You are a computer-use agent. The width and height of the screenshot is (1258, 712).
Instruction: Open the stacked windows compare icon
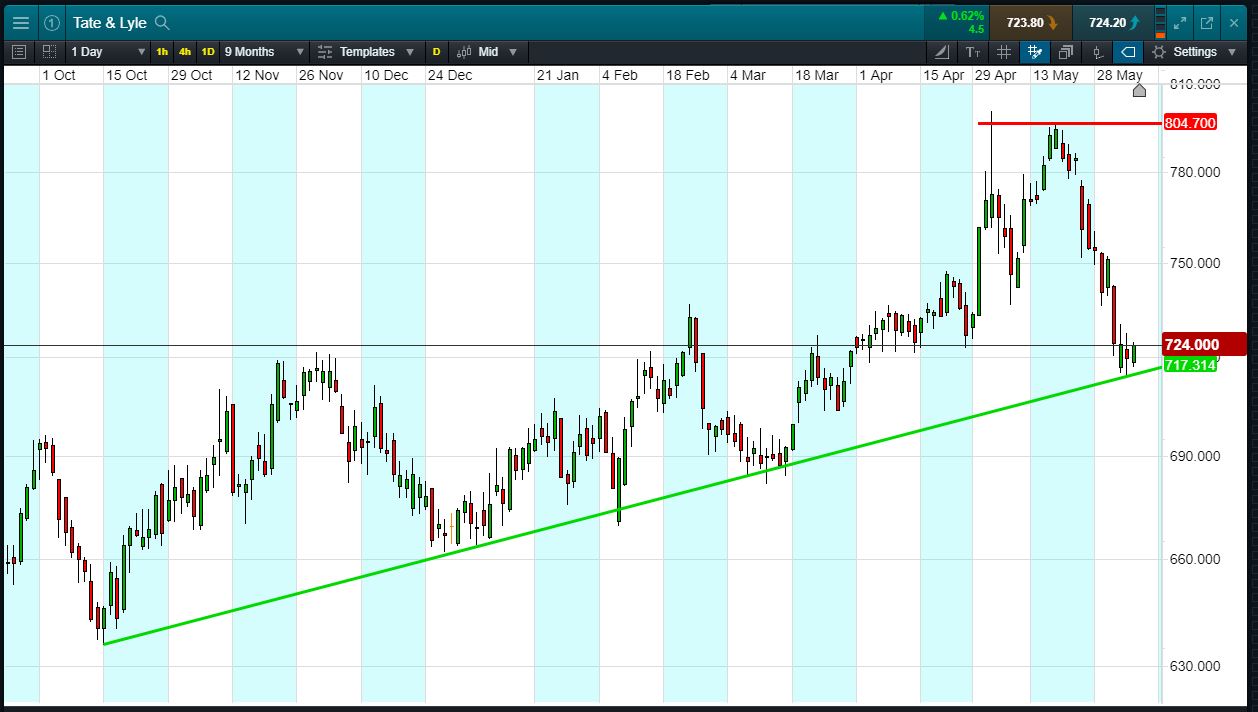pos(1066,52)
